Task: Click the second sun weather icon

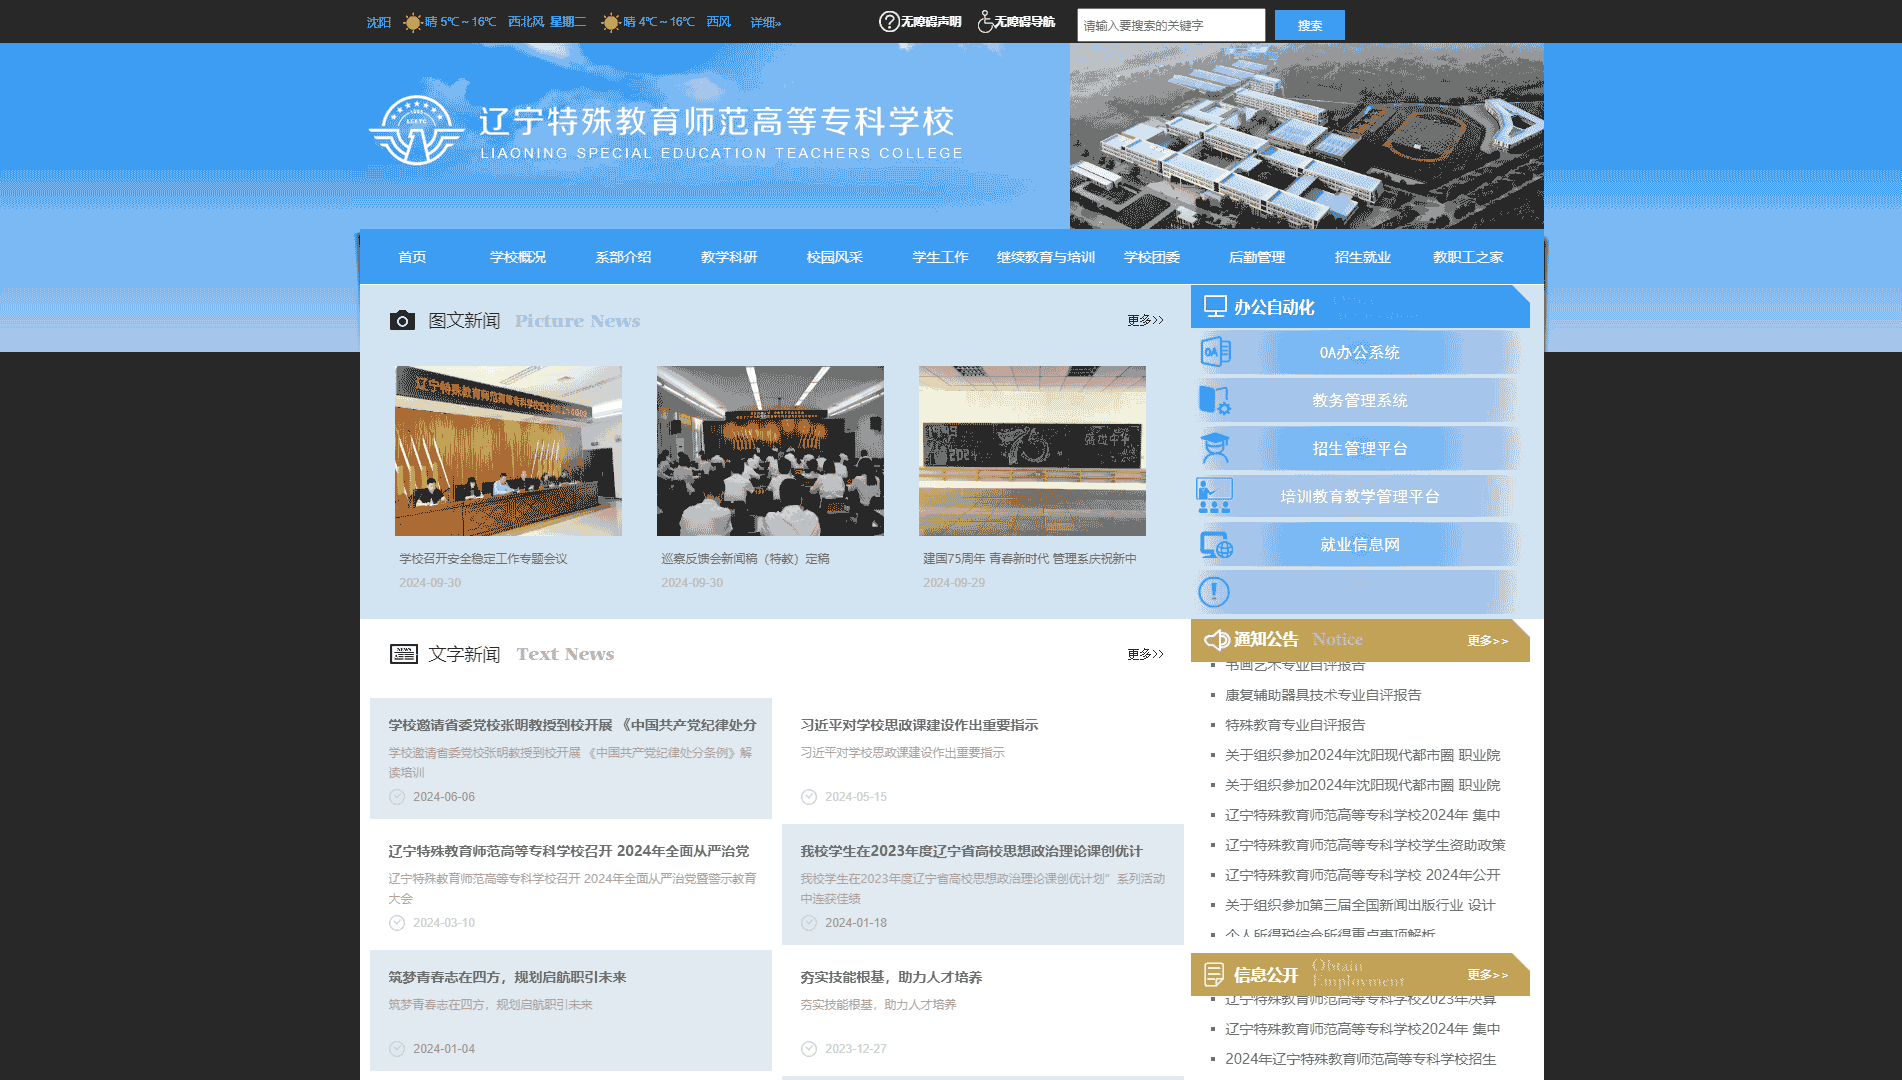Action: 610,22
